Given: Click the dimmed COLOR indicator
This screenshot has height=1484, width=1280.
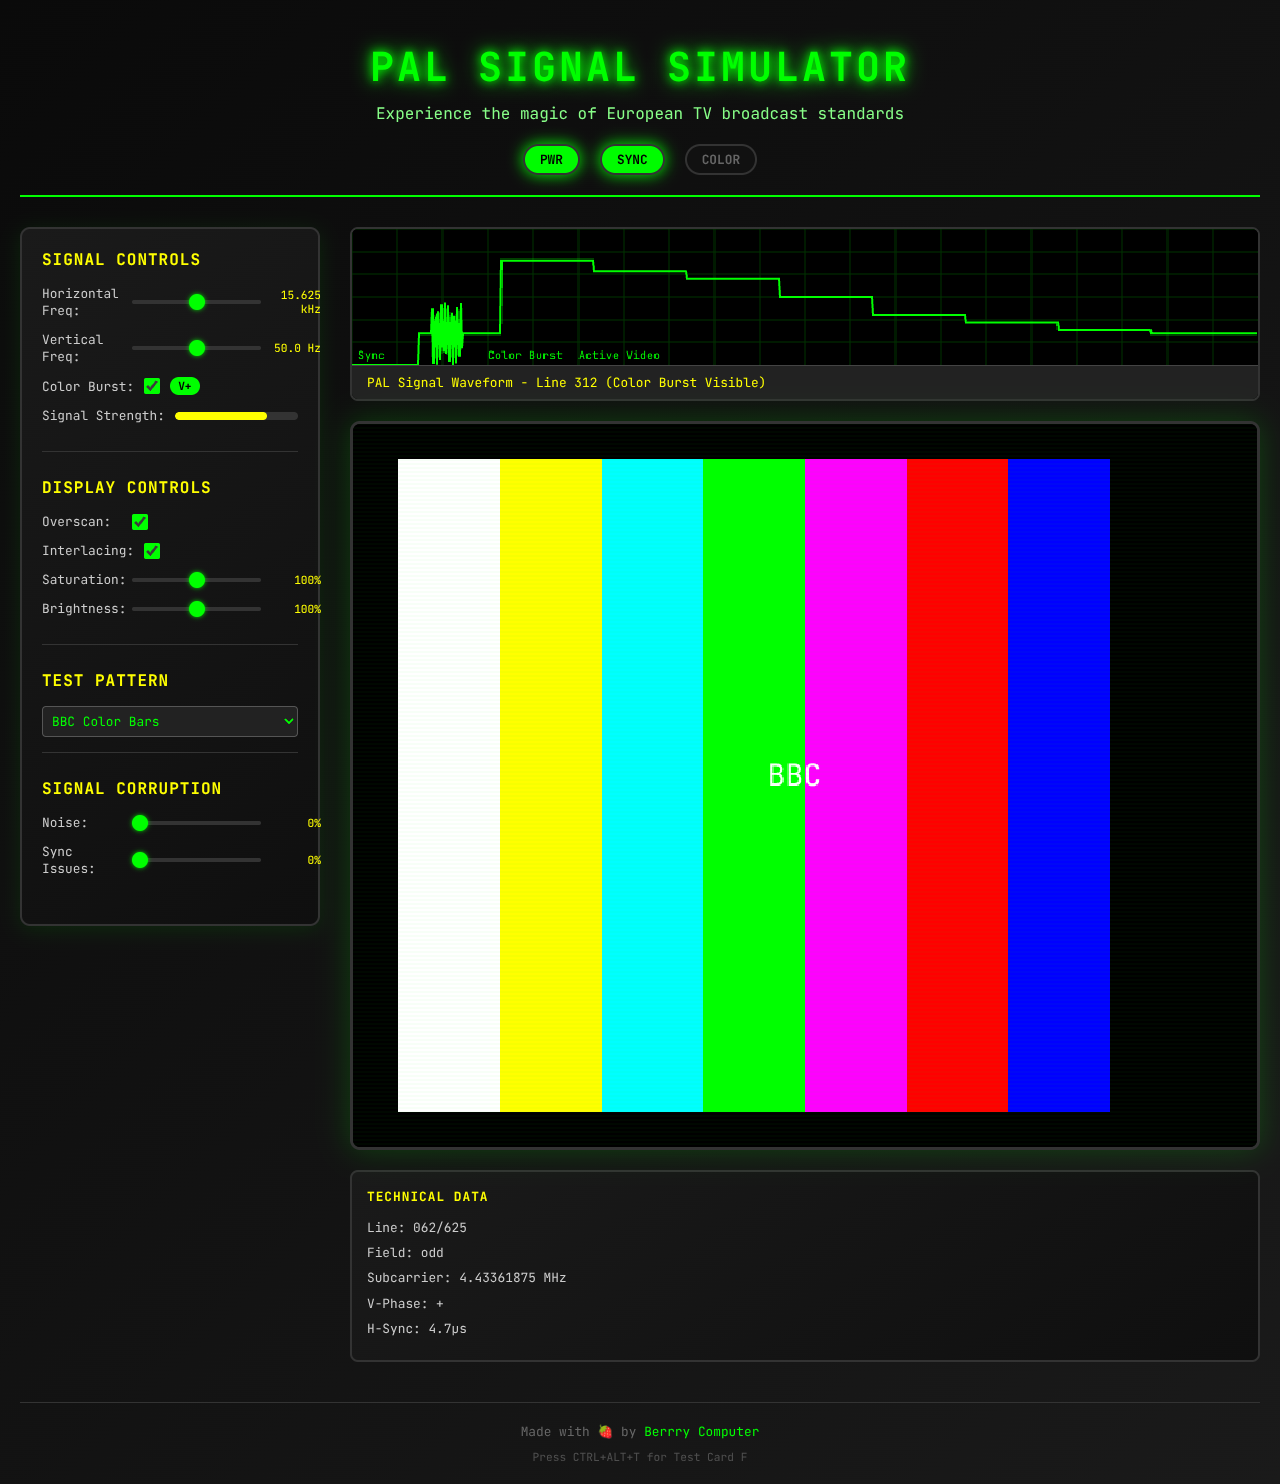Looking at the screenshot, I should click(720, 159).
